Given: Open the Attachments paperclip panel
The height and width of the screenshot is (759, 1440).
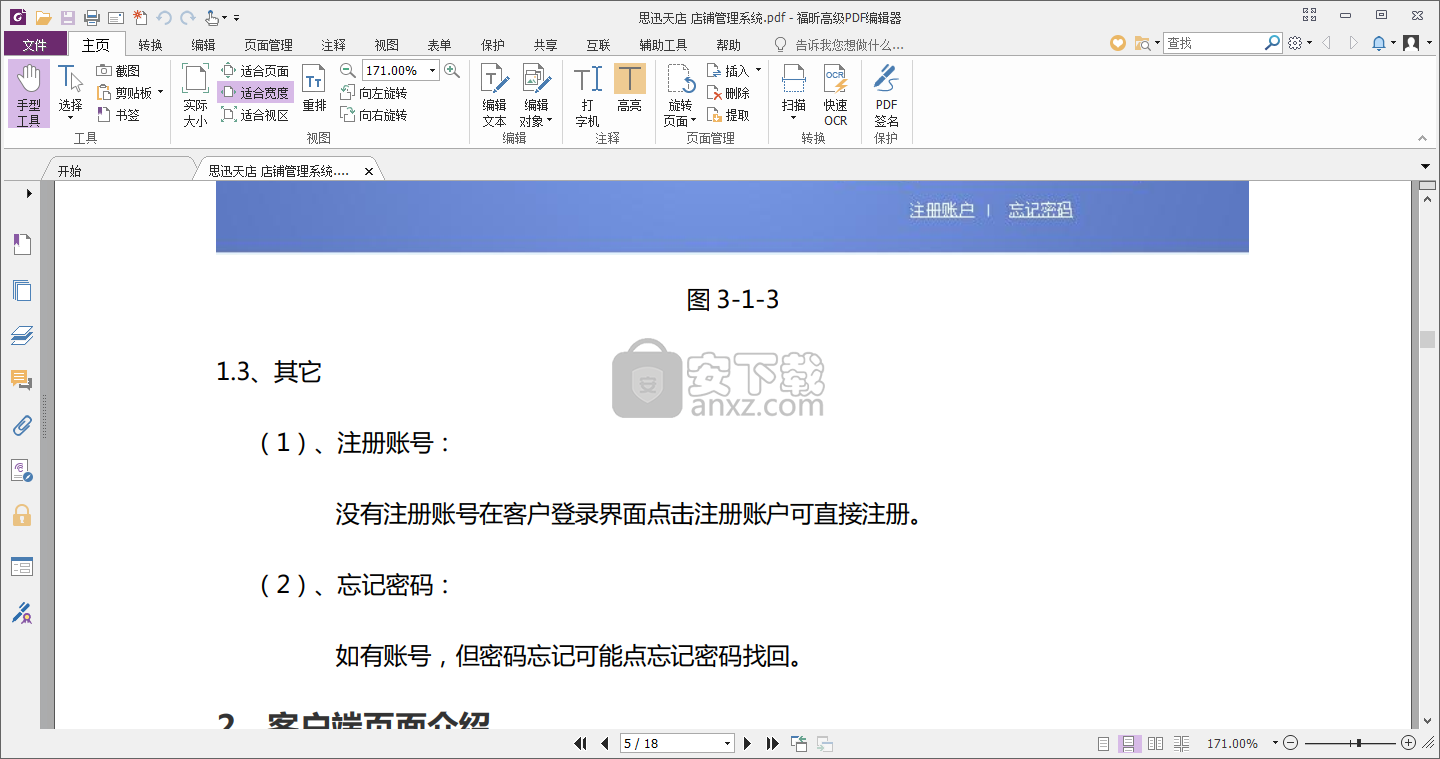Looking at the screenshot, I should (22, 426).
